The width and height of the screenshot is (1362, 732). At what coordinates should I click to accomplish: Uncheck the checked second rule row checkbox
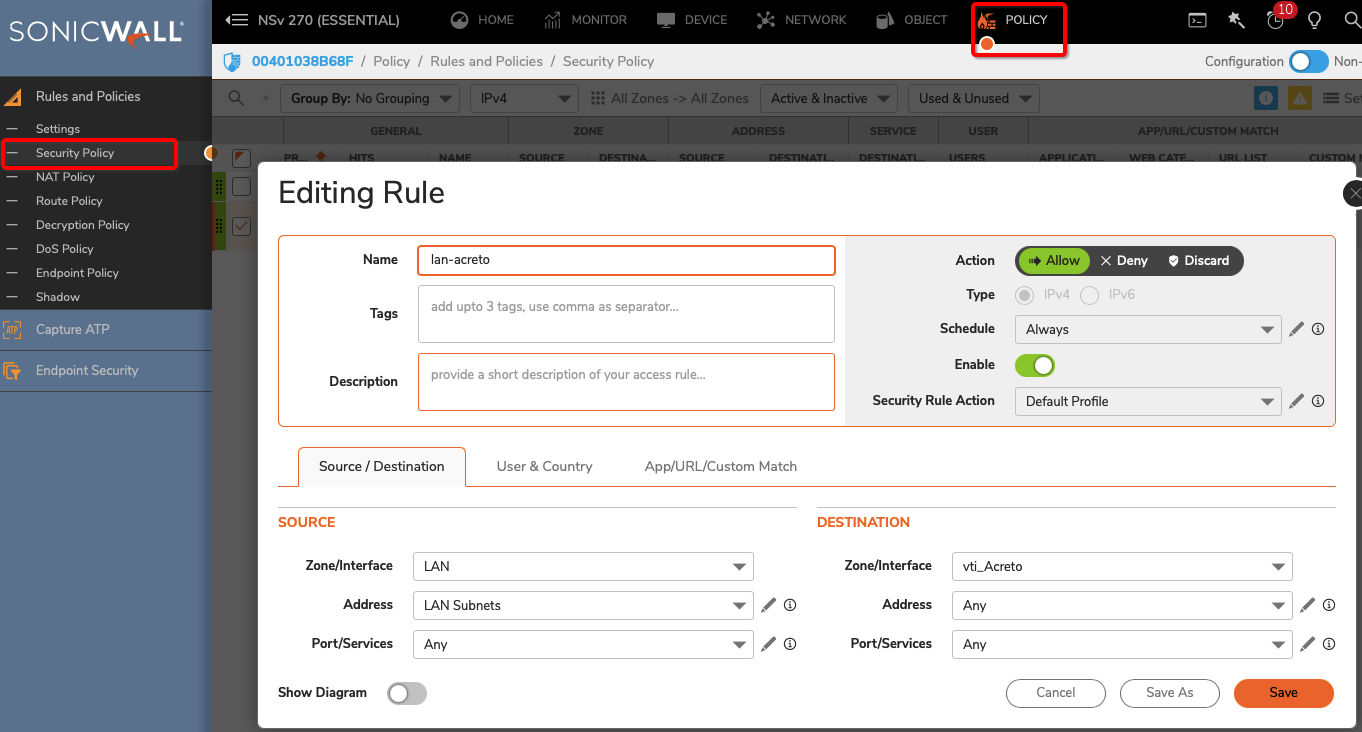pos(241,226)
